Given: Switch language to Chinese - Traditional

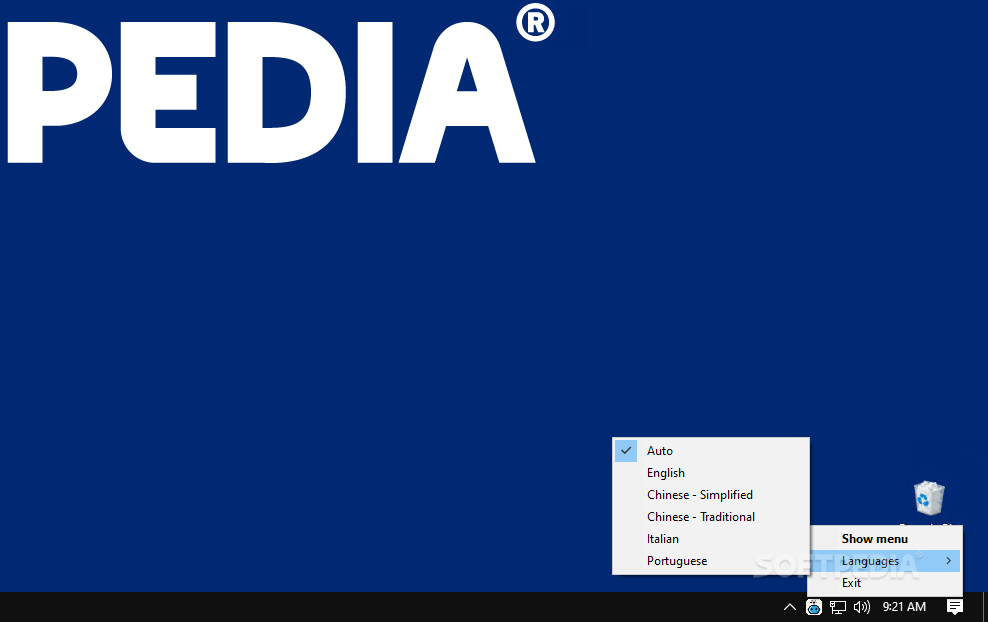Looking at the screenshot, I should click(711, 517).
